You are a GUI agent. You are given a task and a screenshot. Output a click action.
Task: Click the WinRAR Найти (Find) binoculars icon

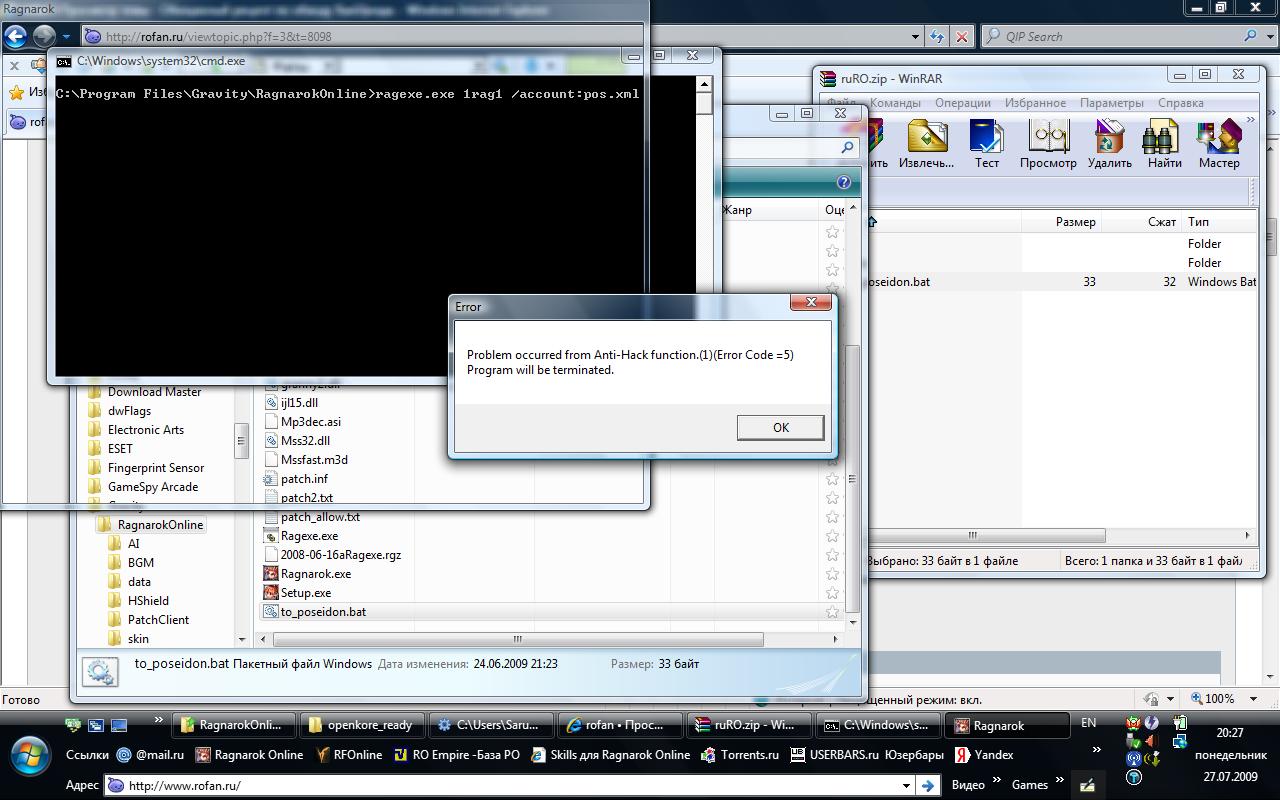coord(1164,145)
